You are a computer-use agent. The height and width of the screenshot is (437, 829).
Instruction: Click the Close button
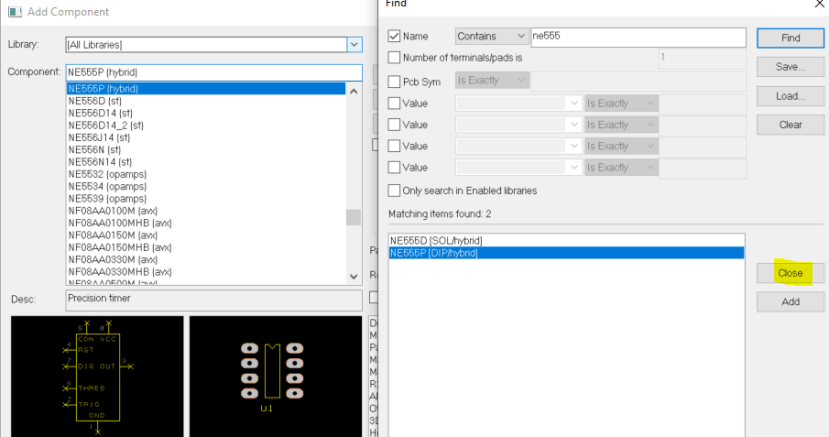coord(790,273)
